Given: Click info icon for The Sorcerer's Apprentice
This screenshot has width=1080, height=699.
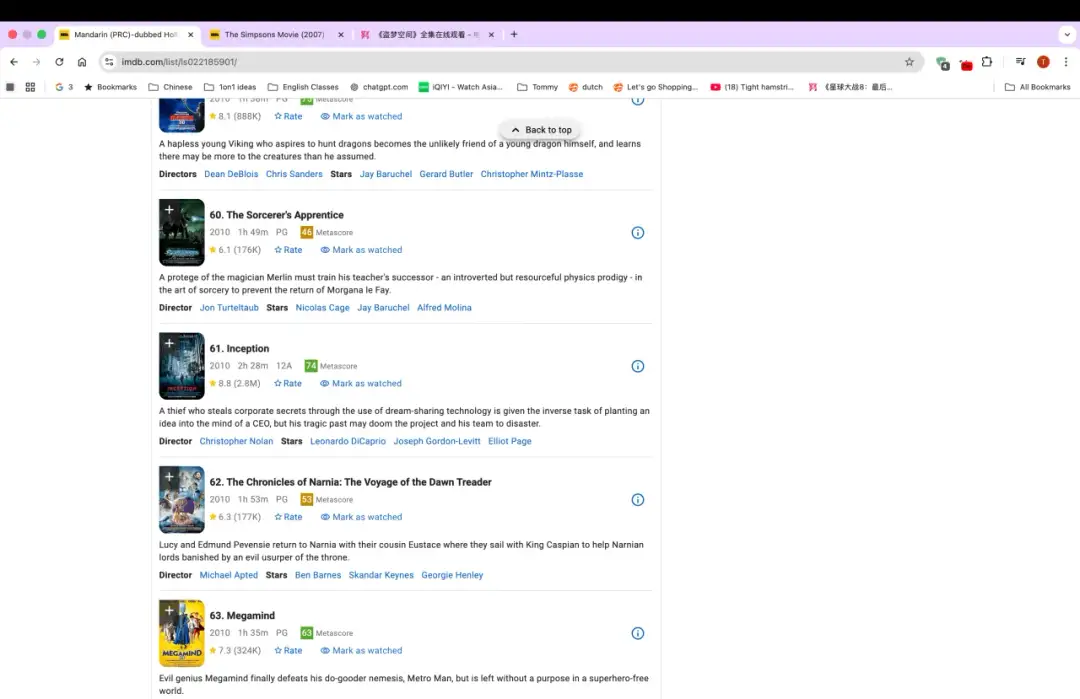Looking at the screenshot, I should (x=638, y=233).
